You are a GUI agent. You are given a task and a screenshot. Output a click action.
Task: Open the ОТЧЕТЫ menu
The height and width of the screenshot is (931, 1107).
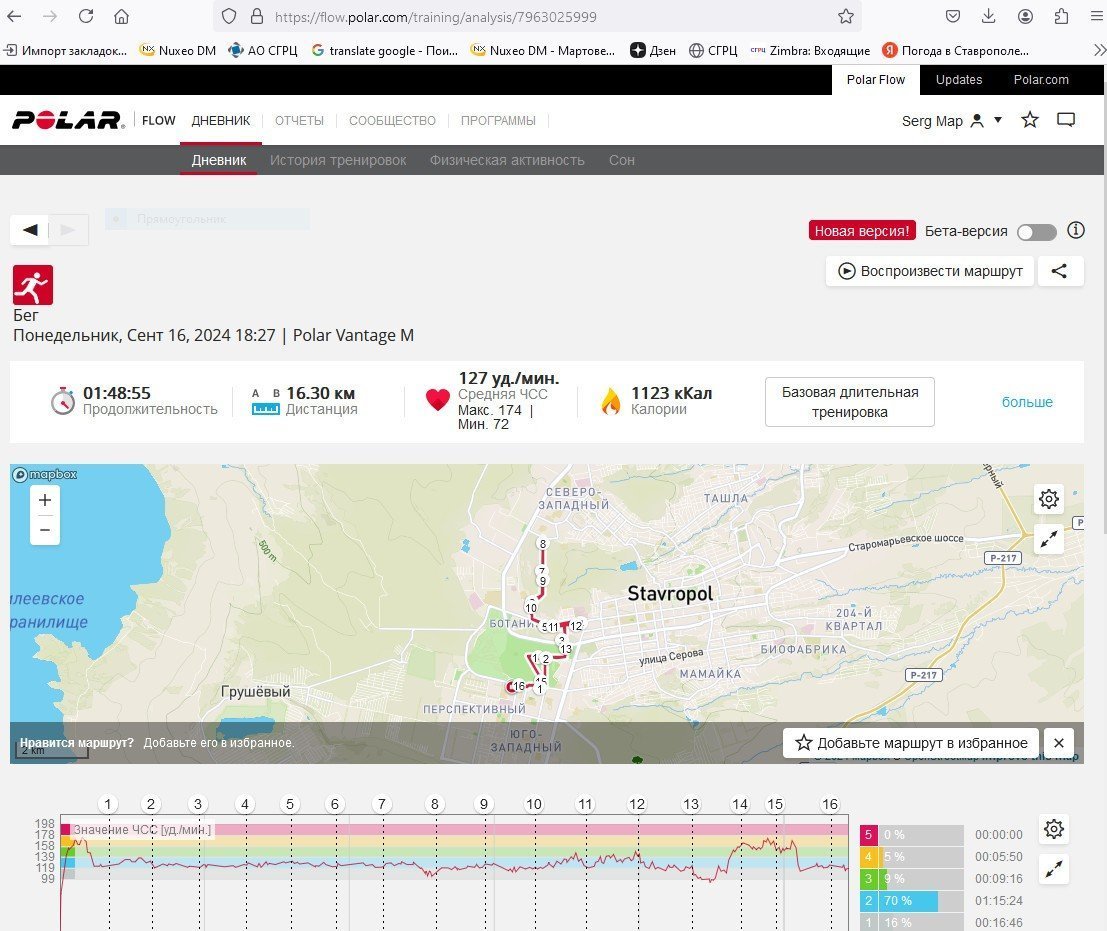pyautogui.click(x=299, y=121)
